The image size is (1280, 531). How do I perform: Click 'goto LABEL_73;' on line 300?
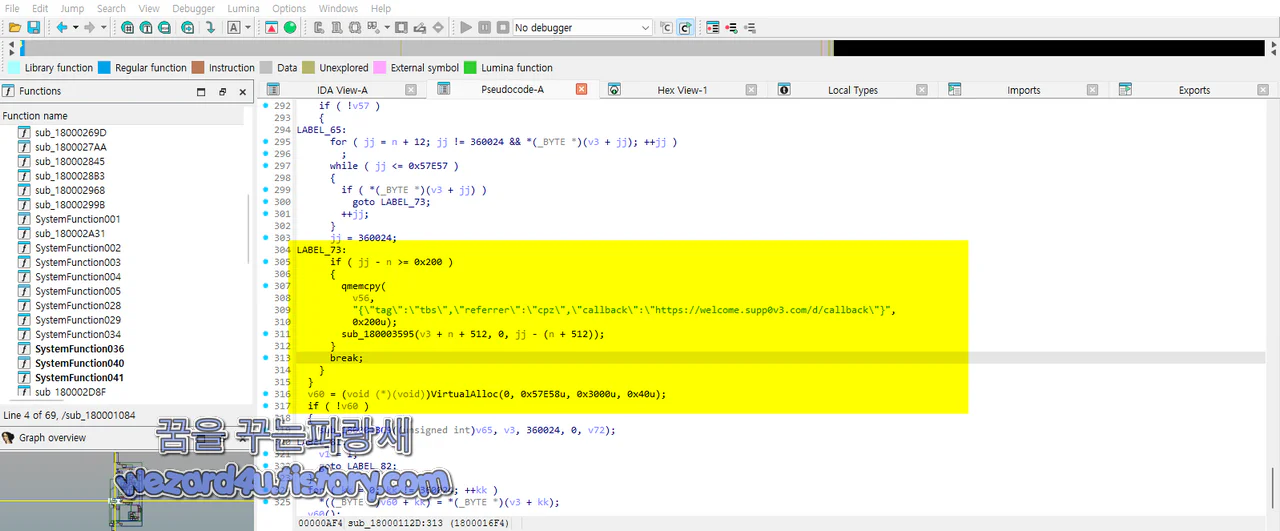(x=391, y=202)
